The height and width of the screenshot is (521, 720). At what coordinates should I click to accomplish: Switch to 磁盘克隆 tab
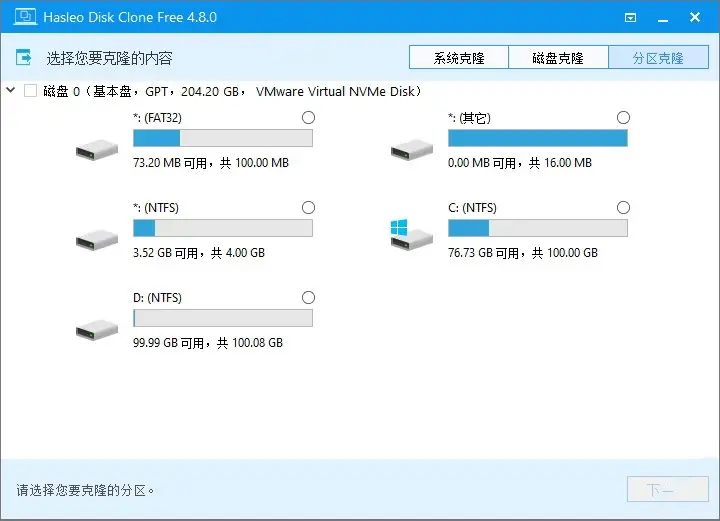558,57
